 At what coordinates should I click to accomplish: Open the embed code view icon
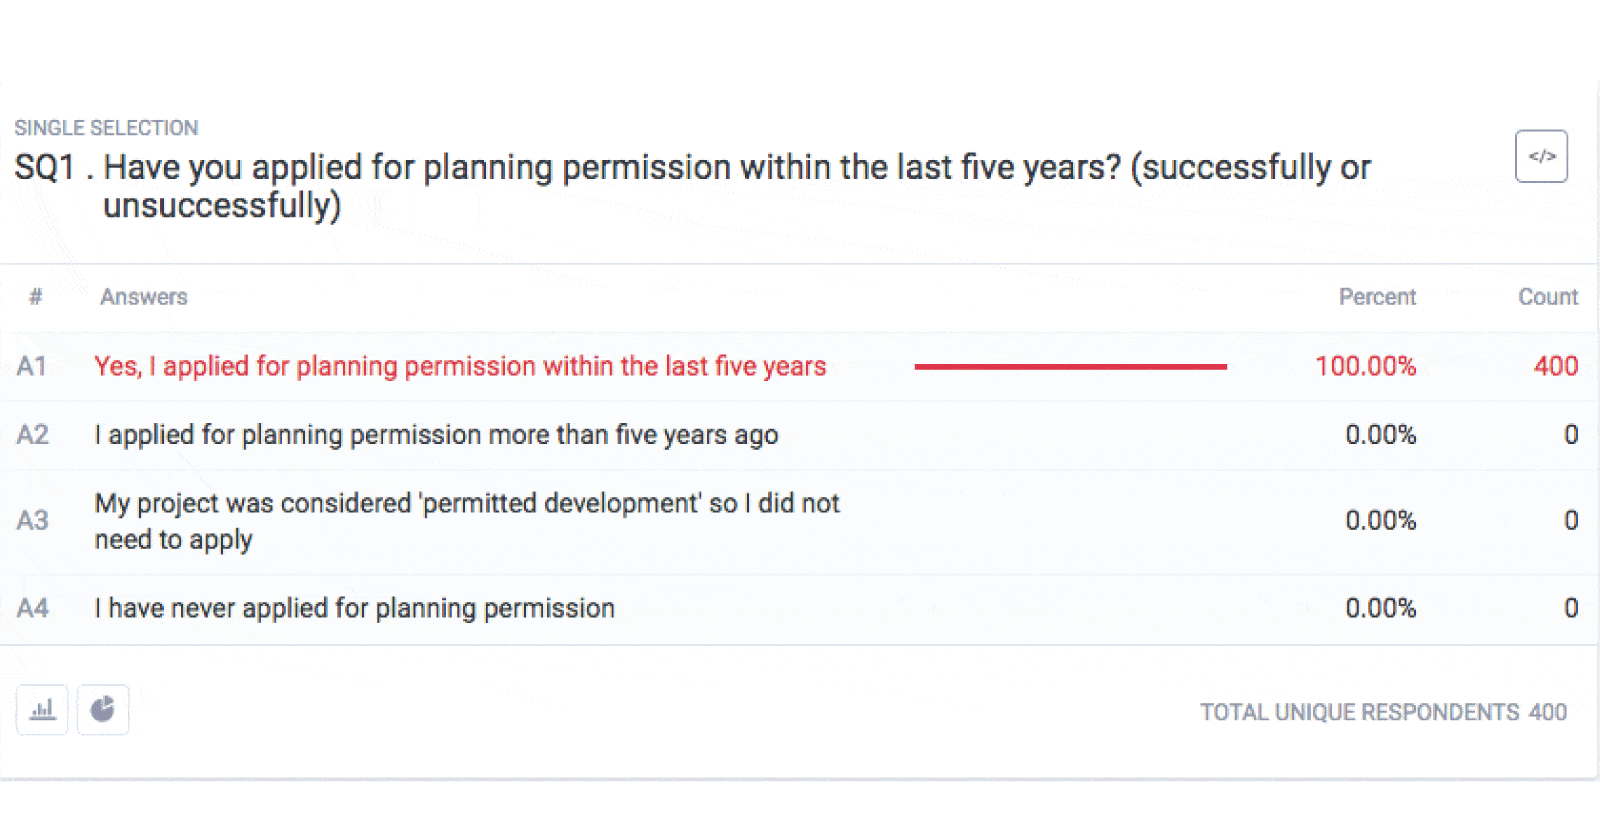(x=1541, y=156)
